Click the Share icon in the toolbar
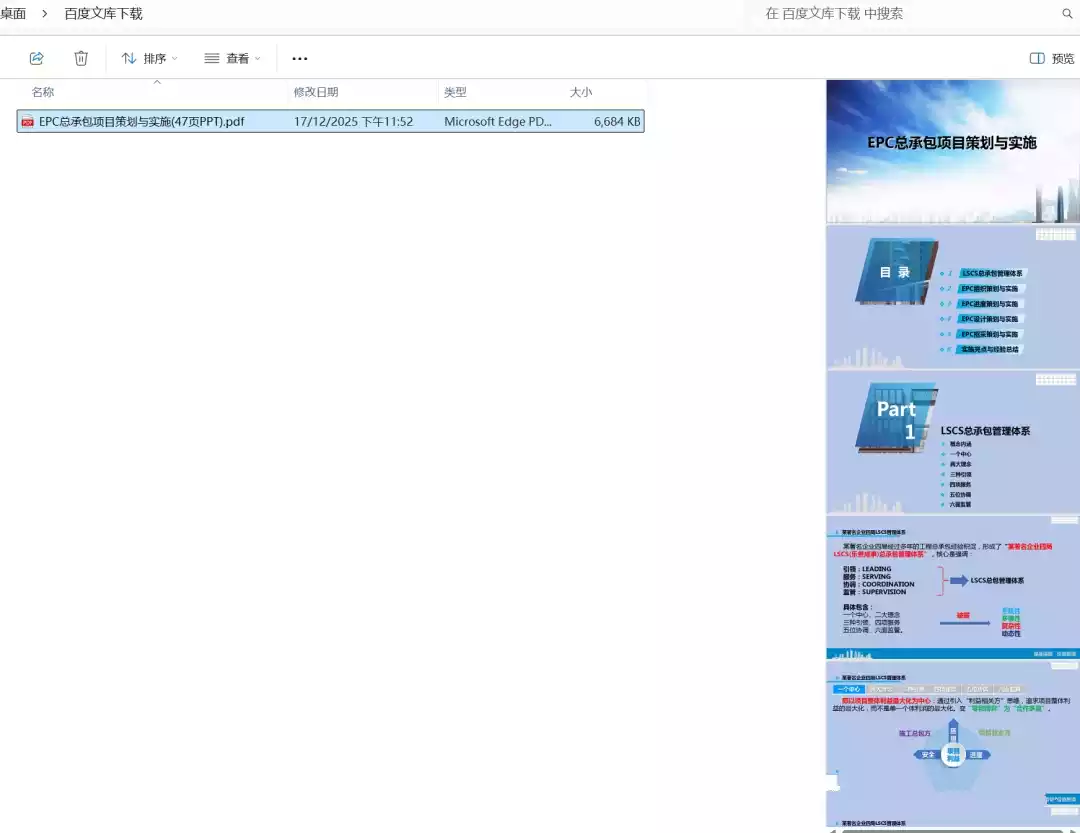This screenshot has height=833, width=1080. click(36, 58)
